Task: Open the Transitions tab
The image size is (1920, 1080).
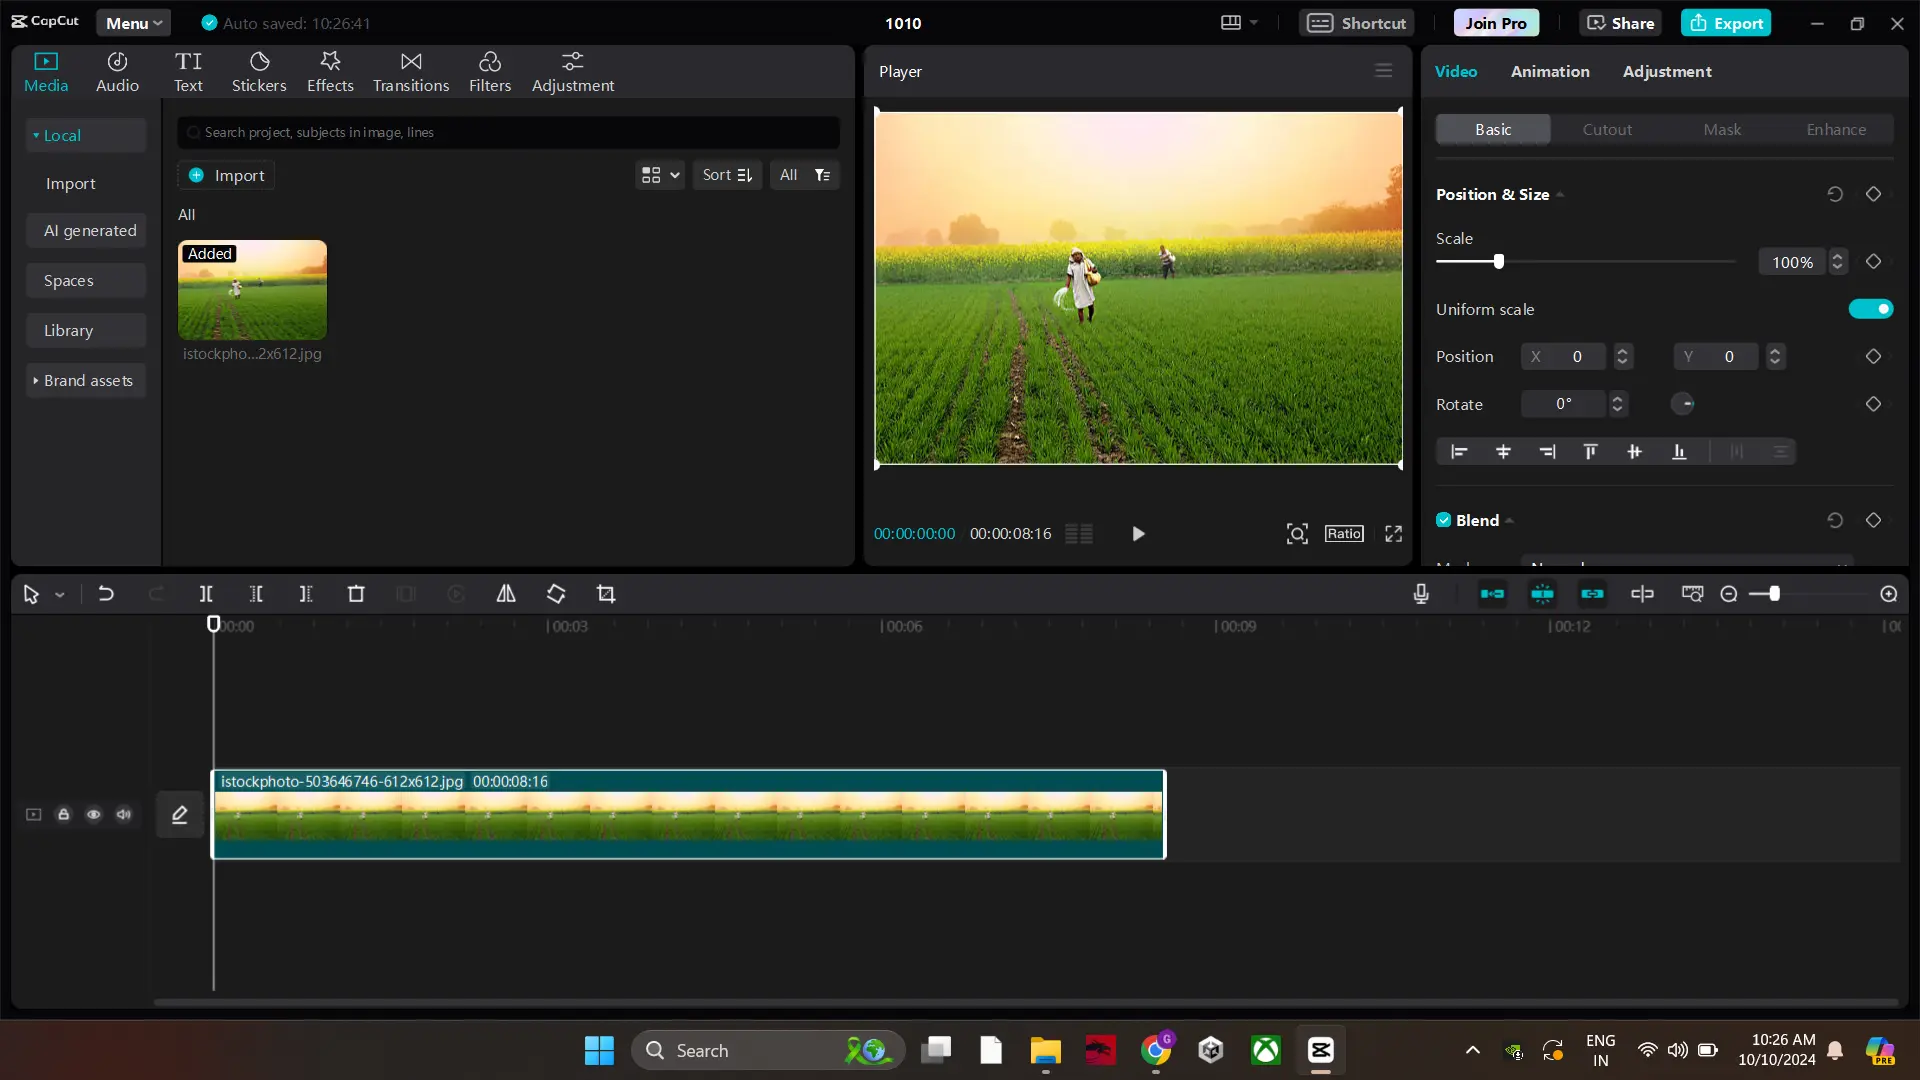Action: pyautogui.click(x=411, y=72)
